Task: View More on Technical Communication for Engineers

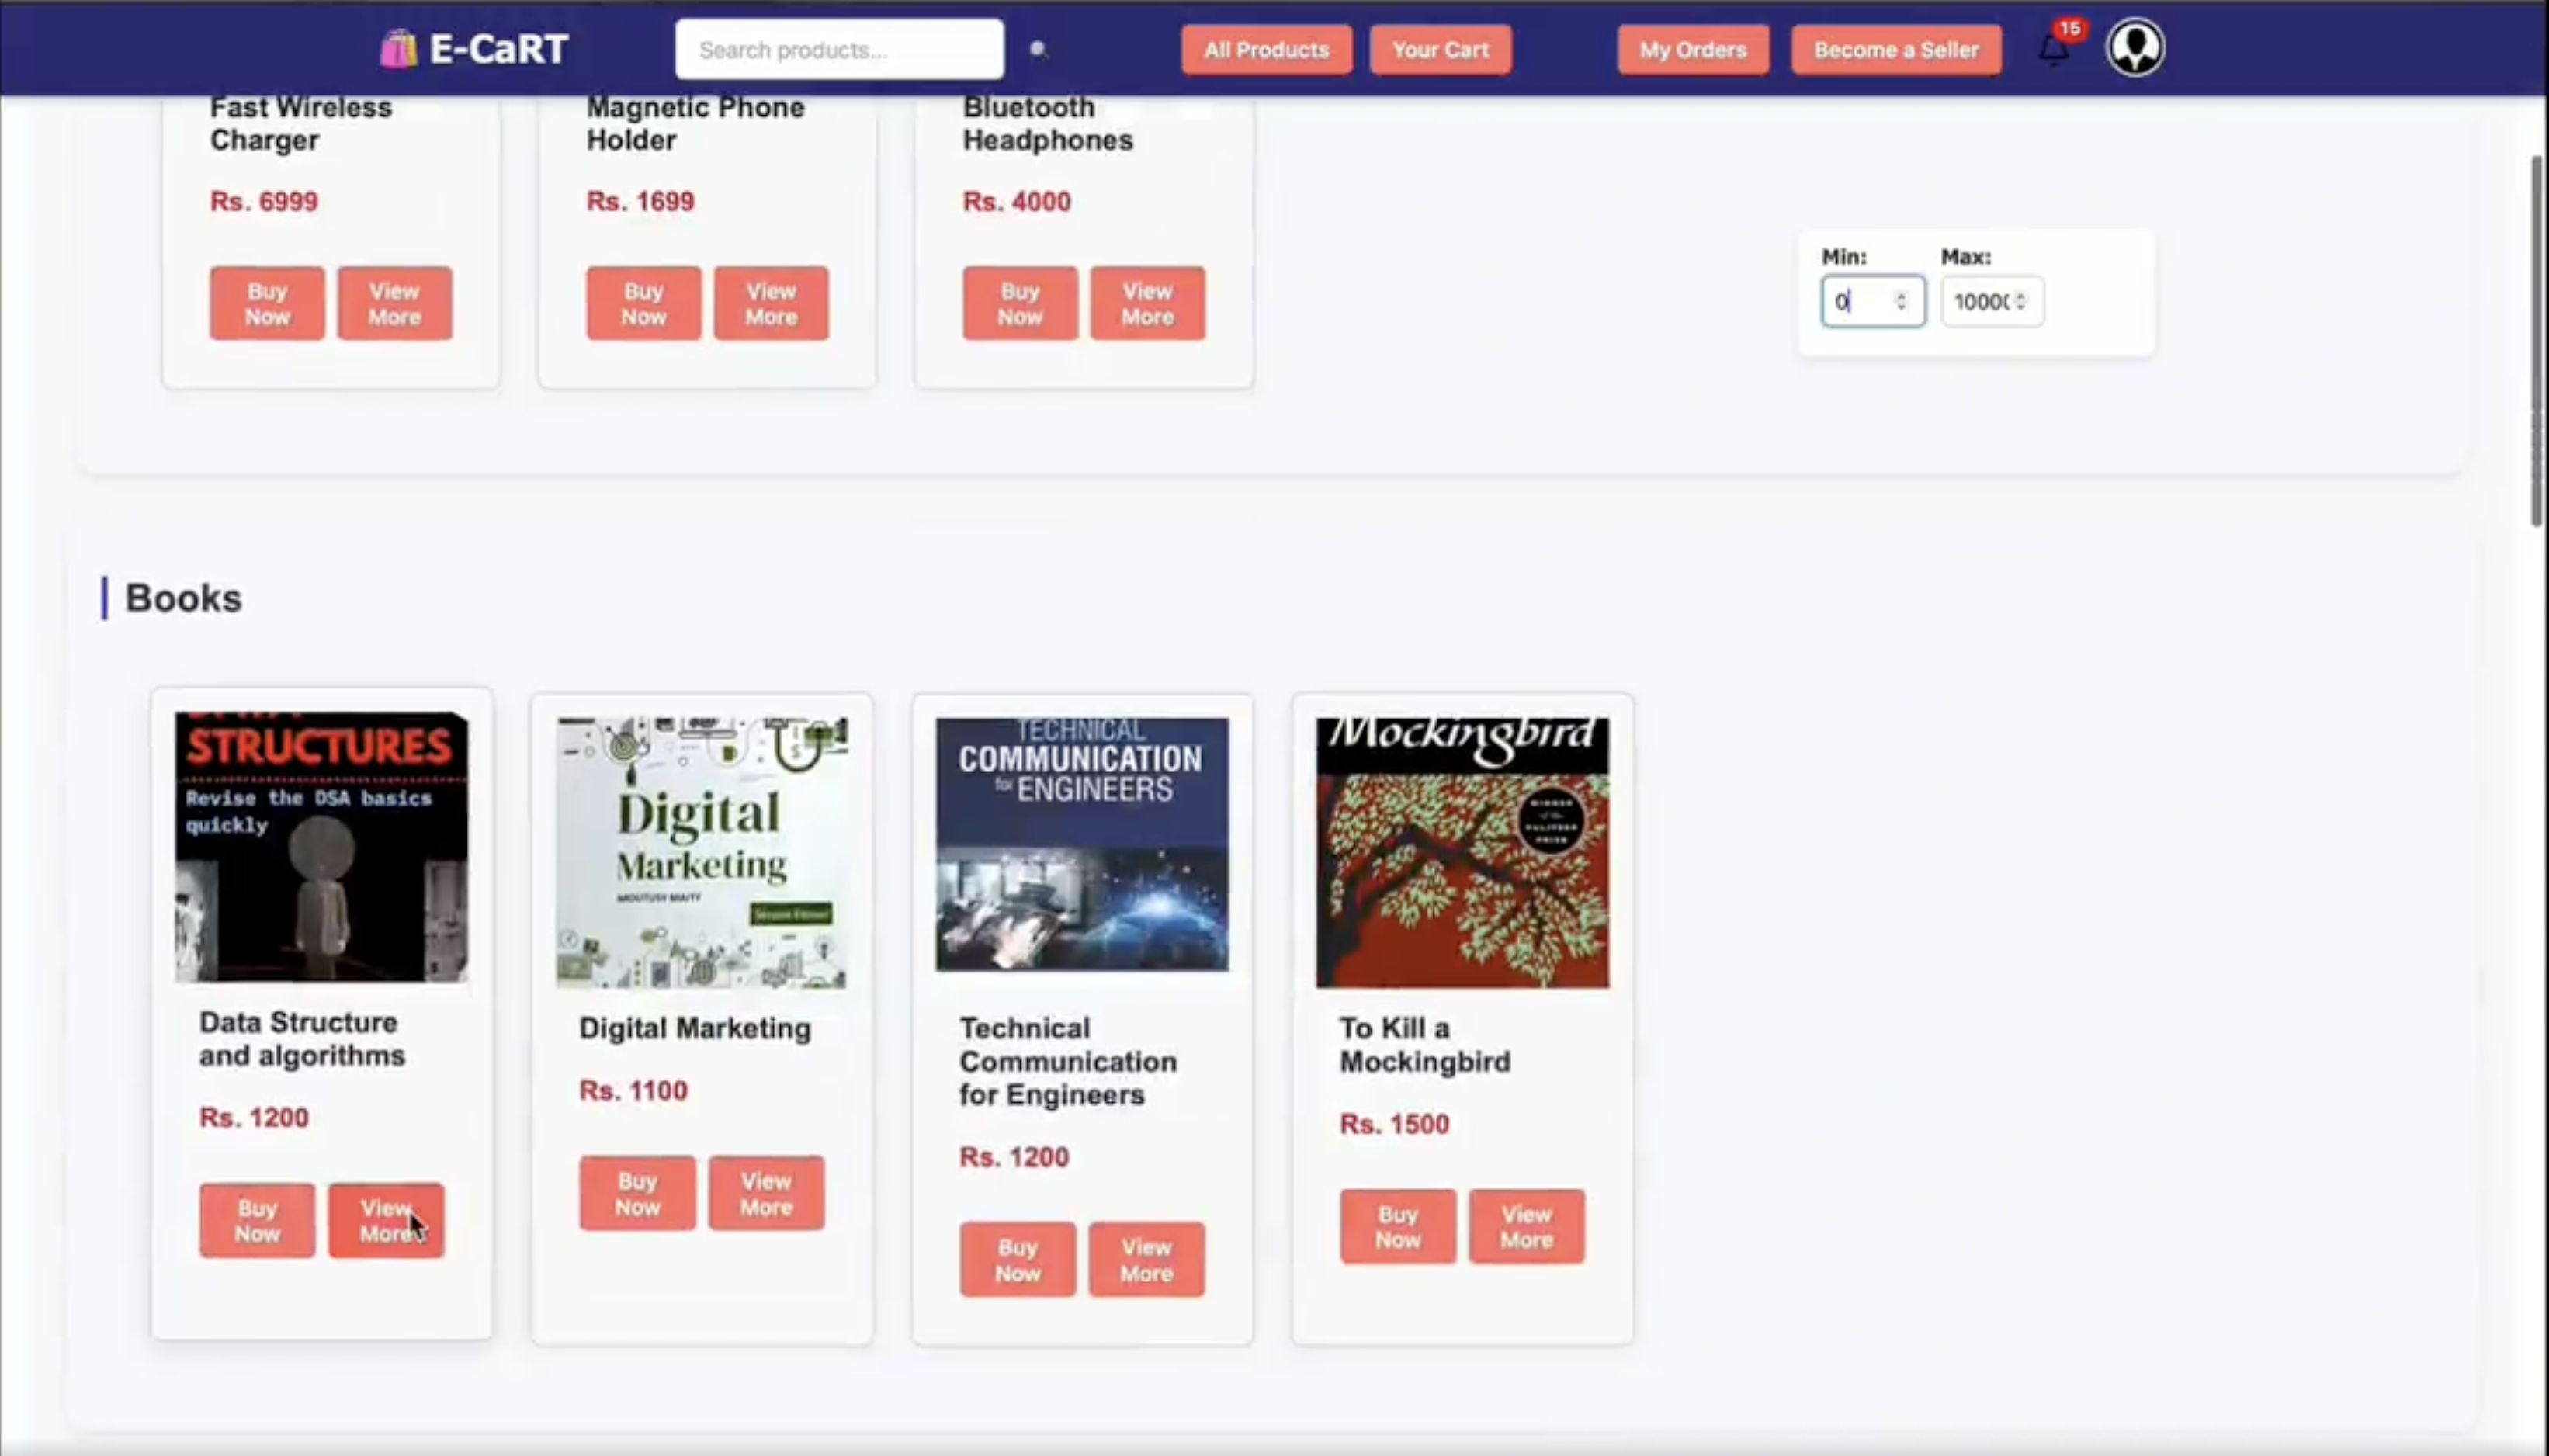Action: click(x=1146, y=1260)
